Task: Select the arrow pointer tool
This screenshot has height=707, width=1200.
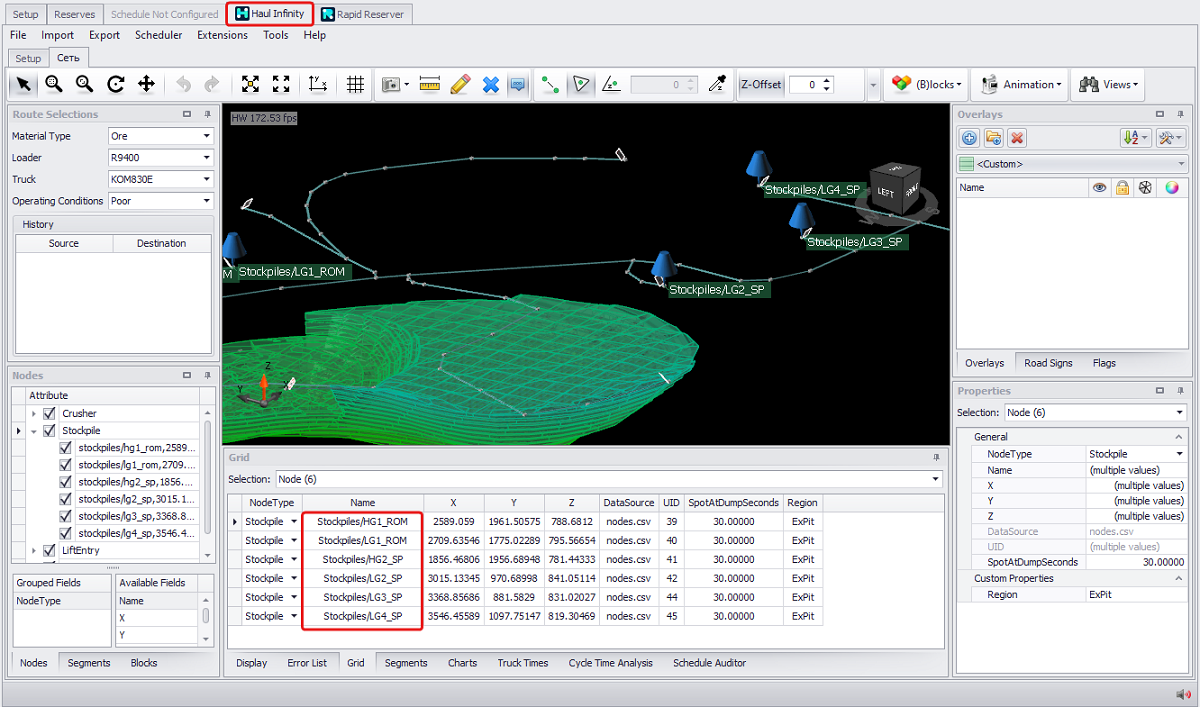Action: 24,85
